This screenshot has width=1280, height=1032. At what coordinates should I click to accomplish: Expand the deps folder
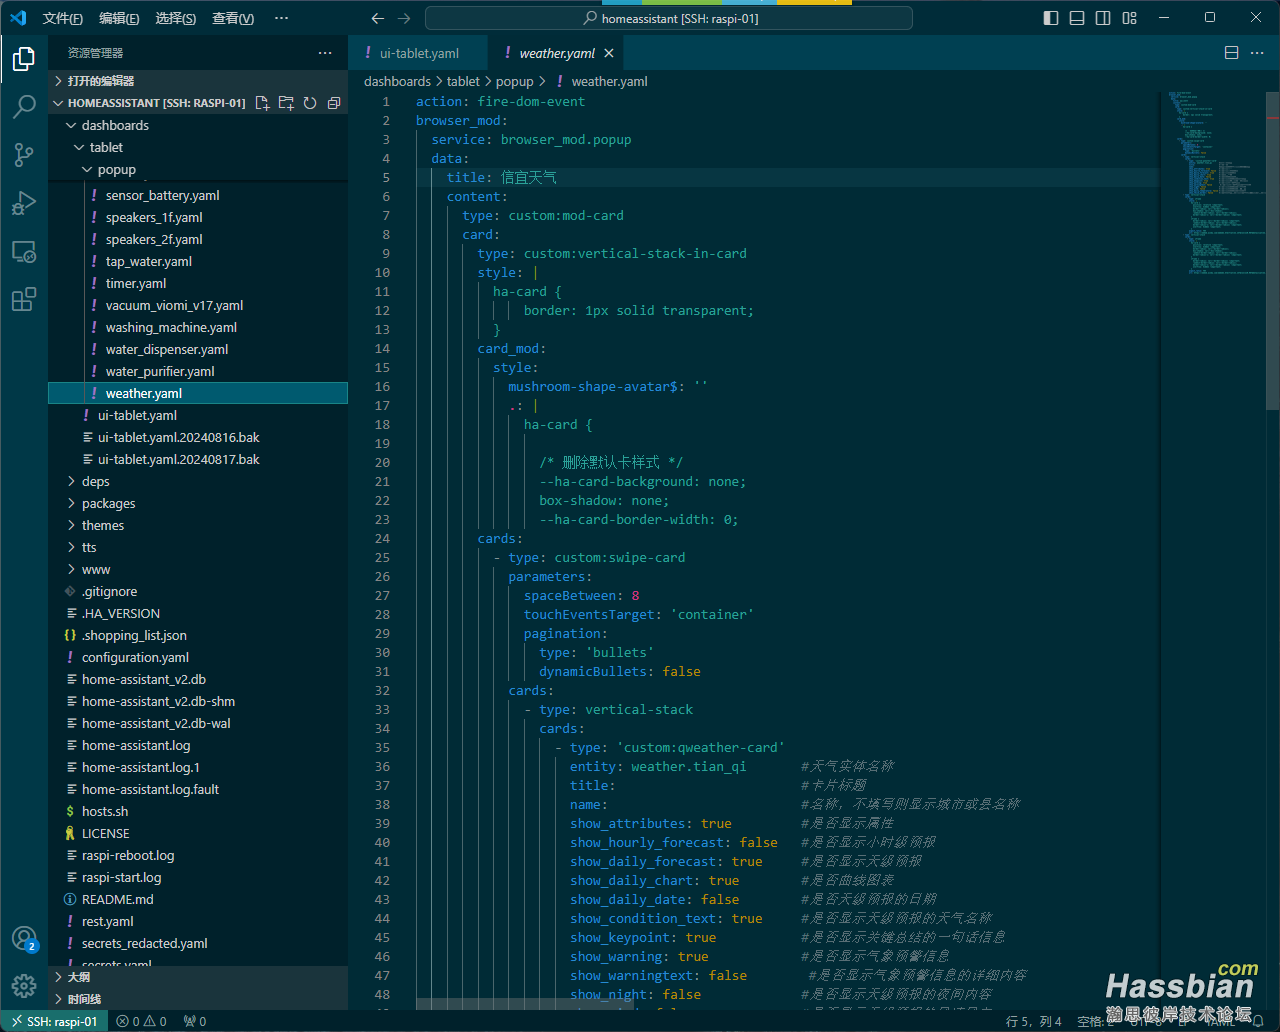pyautogui.click(x=198, y=481)
